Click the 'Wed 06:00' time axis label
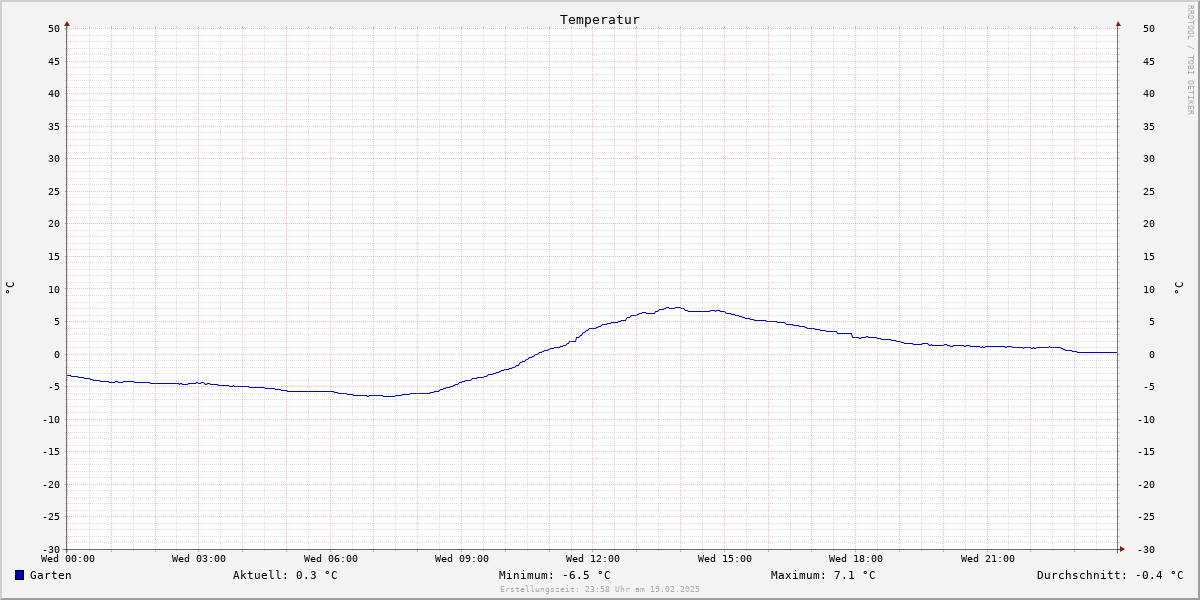This screenshot has width=1200, height=600. pos(331,559)
